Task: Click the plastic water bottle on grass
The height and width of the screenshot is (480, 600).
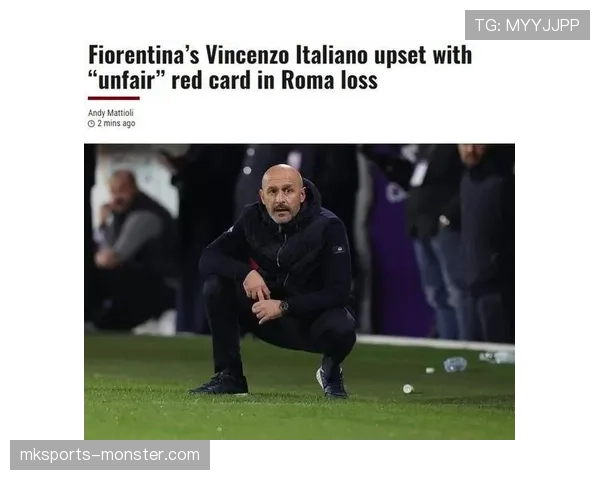Action: (455, 364)
